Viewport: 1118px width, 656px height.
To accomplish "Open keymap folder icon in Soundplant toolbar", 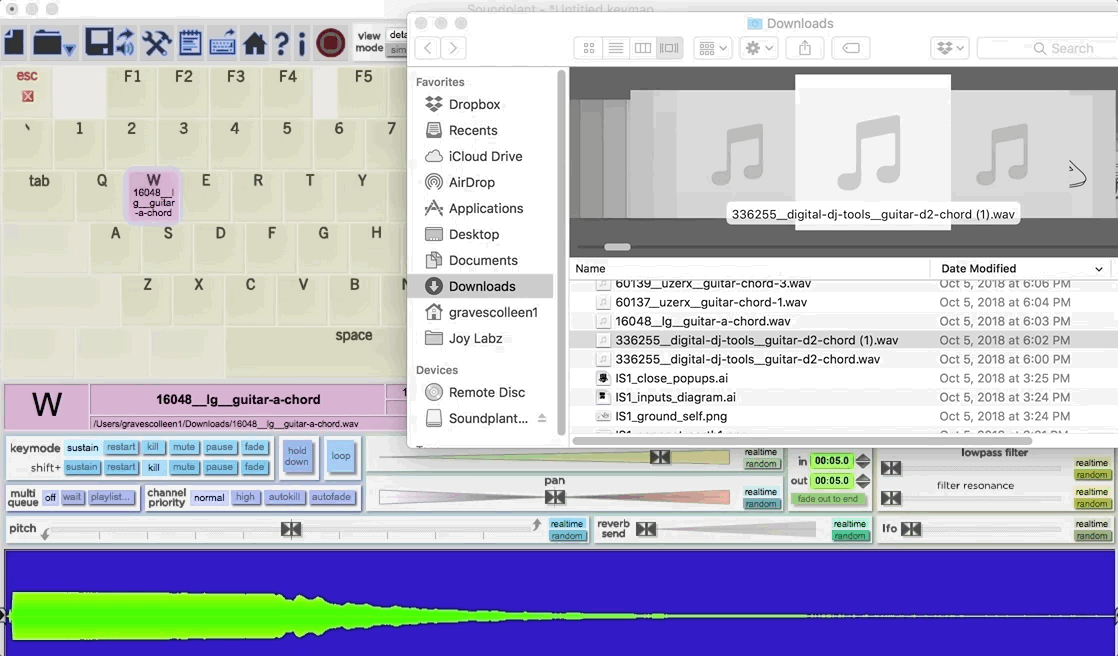I will coord(46,43).
